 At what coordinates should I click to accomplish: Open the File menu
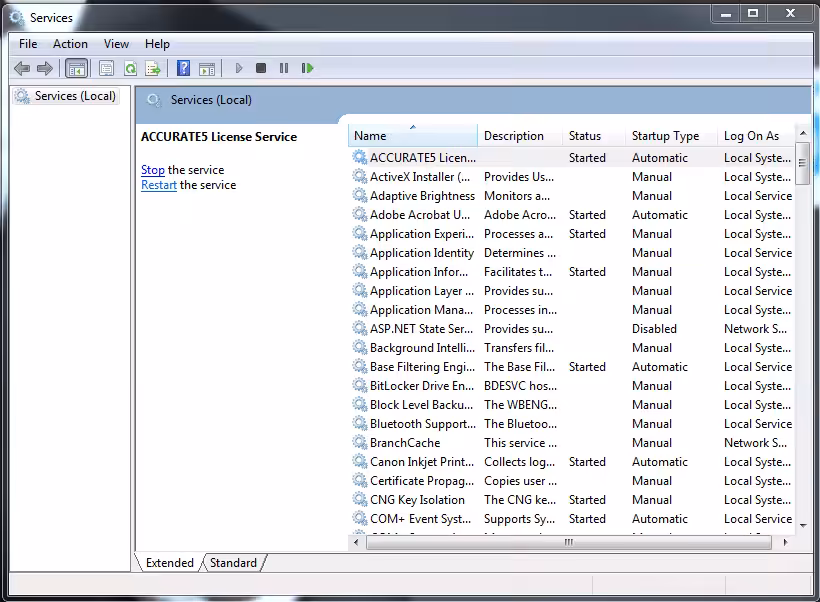pos(28,44)
